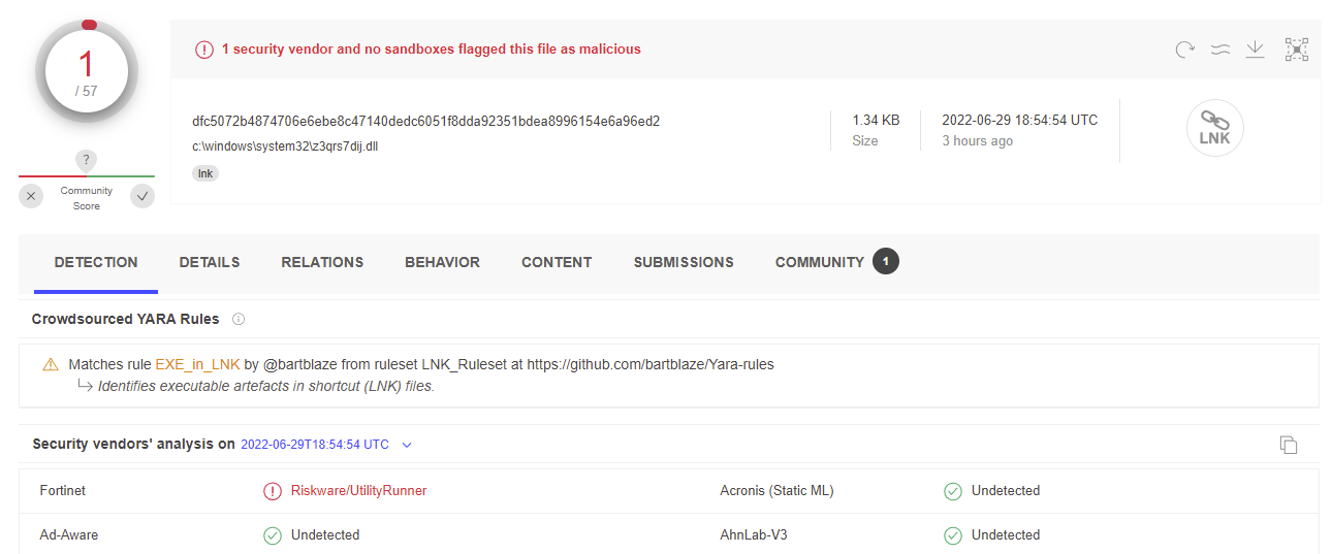This screenshot has width=1332, height=554.
Task: Click the EXE_in_LNK rule link
Action: (x=197, y=364)
